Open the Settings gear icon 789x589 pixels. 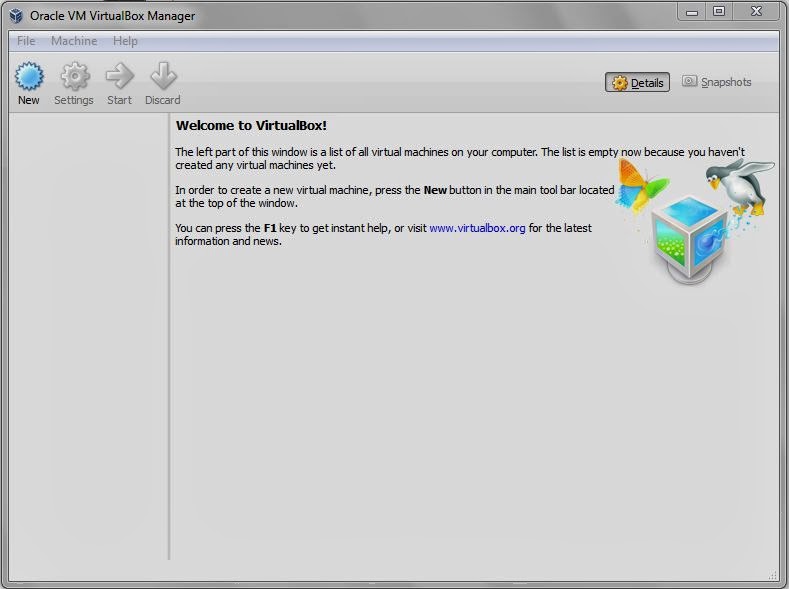[74, 76]
